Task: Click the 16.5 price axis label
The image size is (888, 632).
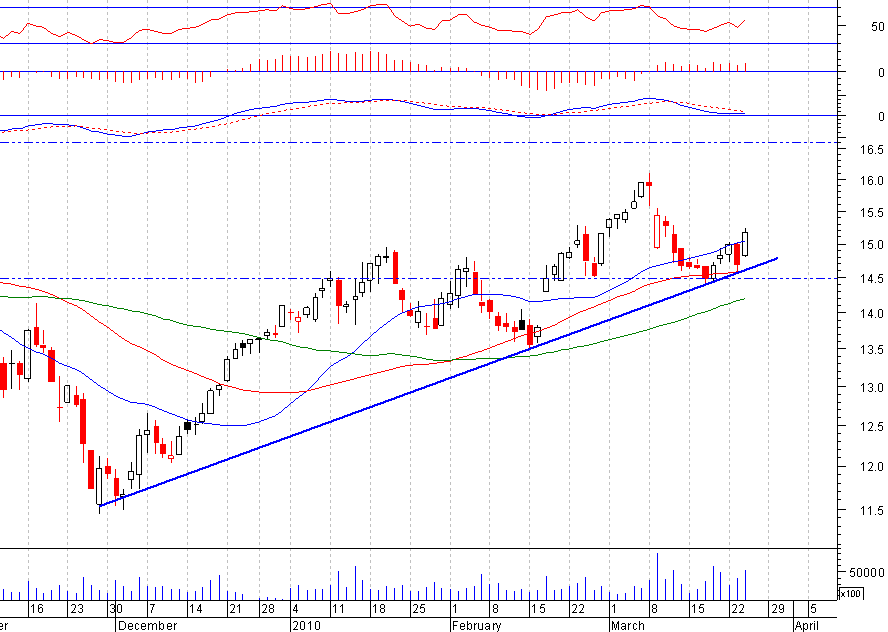Action: click(x=872, y=150)
